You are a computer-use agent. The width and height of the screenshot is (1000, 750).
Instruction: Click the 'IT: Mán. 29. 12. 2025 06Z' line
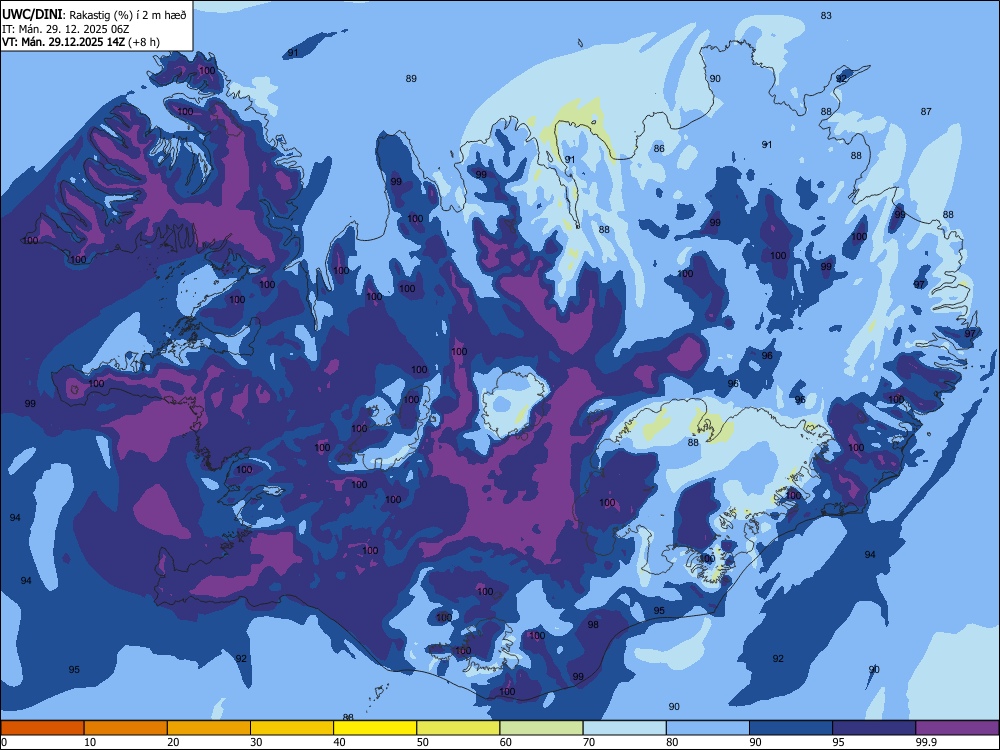[66, 29]
